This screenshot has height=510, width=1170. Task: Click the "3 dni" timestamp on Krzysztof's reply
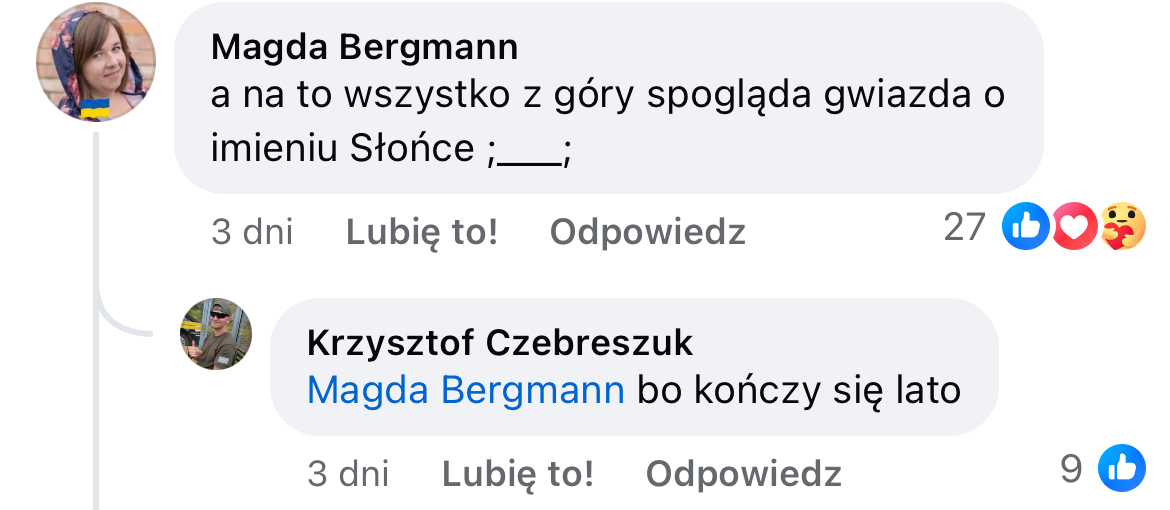click(348, 473)
